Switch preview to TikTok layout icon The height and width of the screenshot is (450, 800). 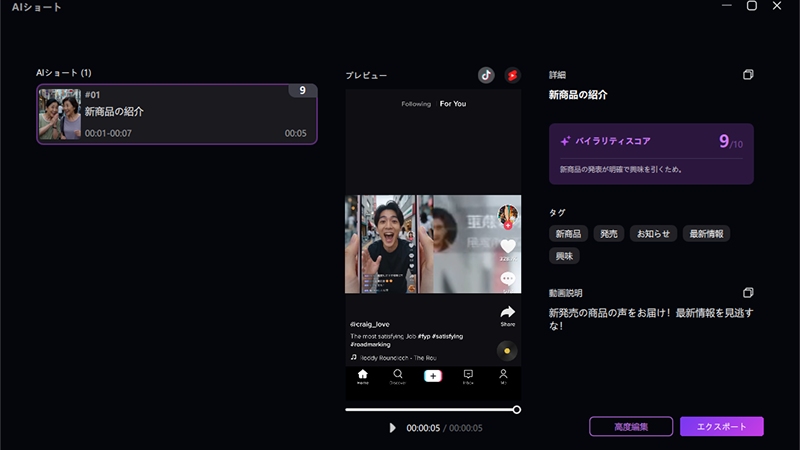coord(486,75)
